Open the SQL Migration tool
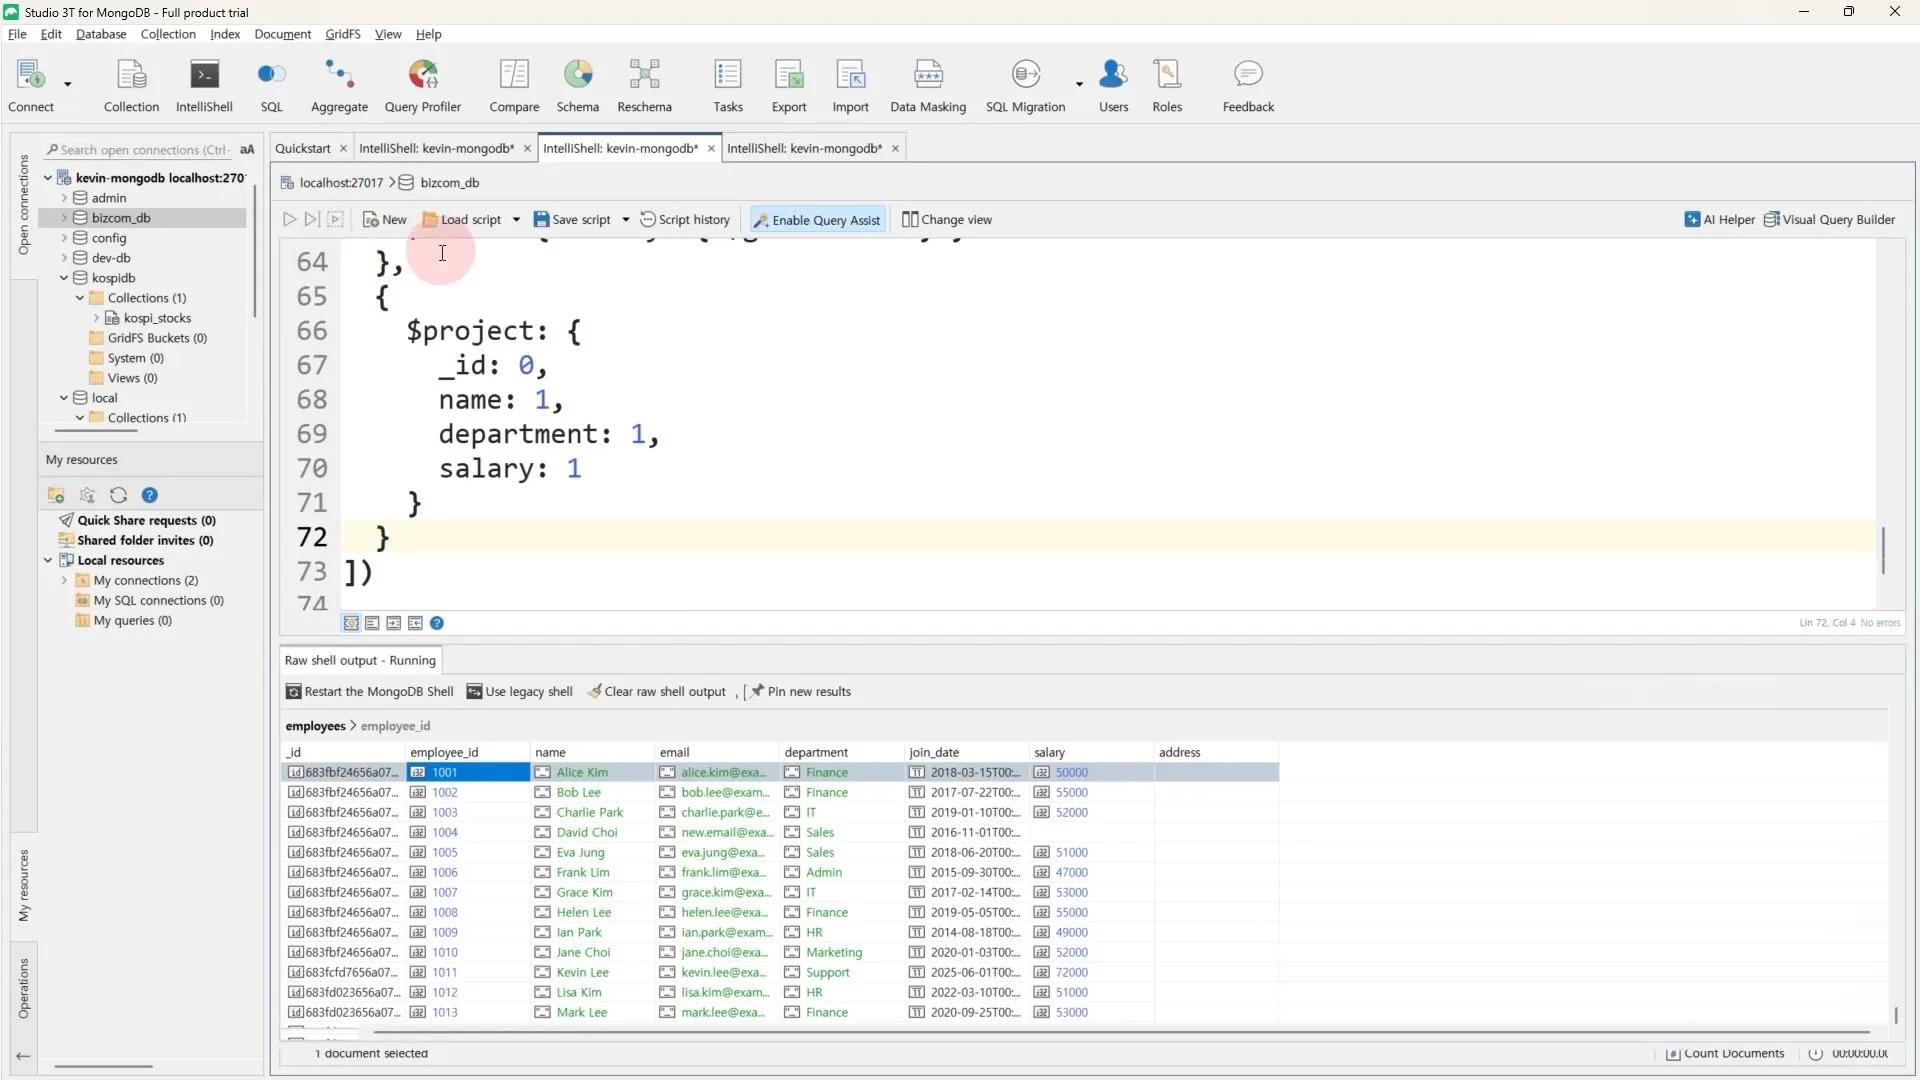 tap(1025, 86)
